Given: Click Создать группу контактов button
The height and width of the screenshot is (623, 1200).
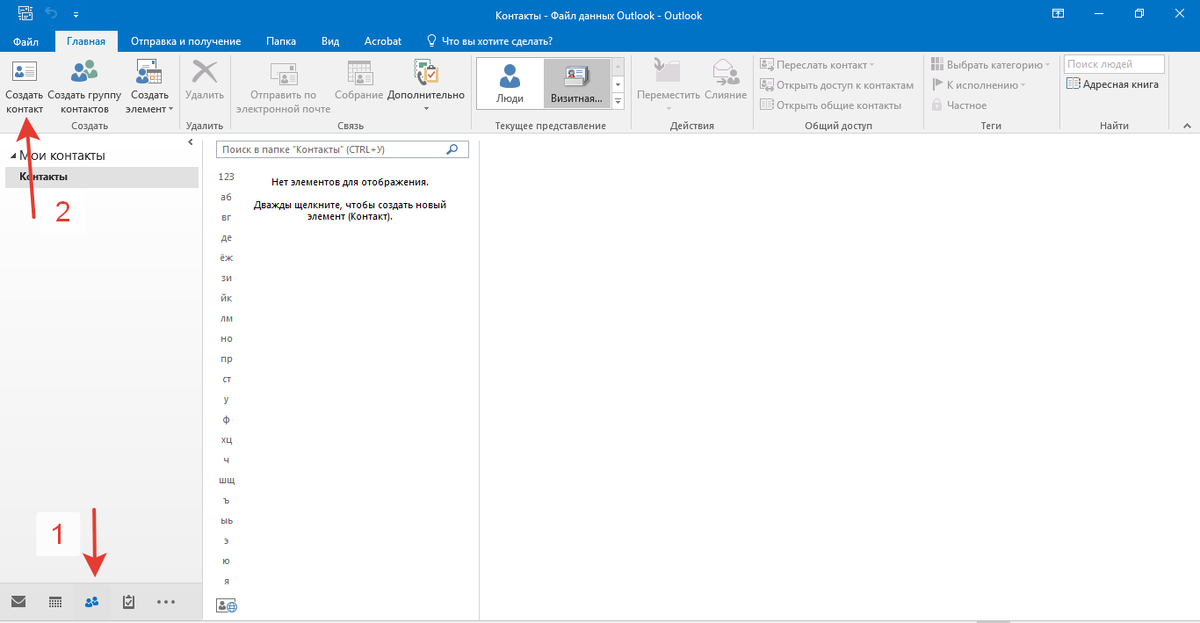Looking at the screenshot, I should 84,85.
